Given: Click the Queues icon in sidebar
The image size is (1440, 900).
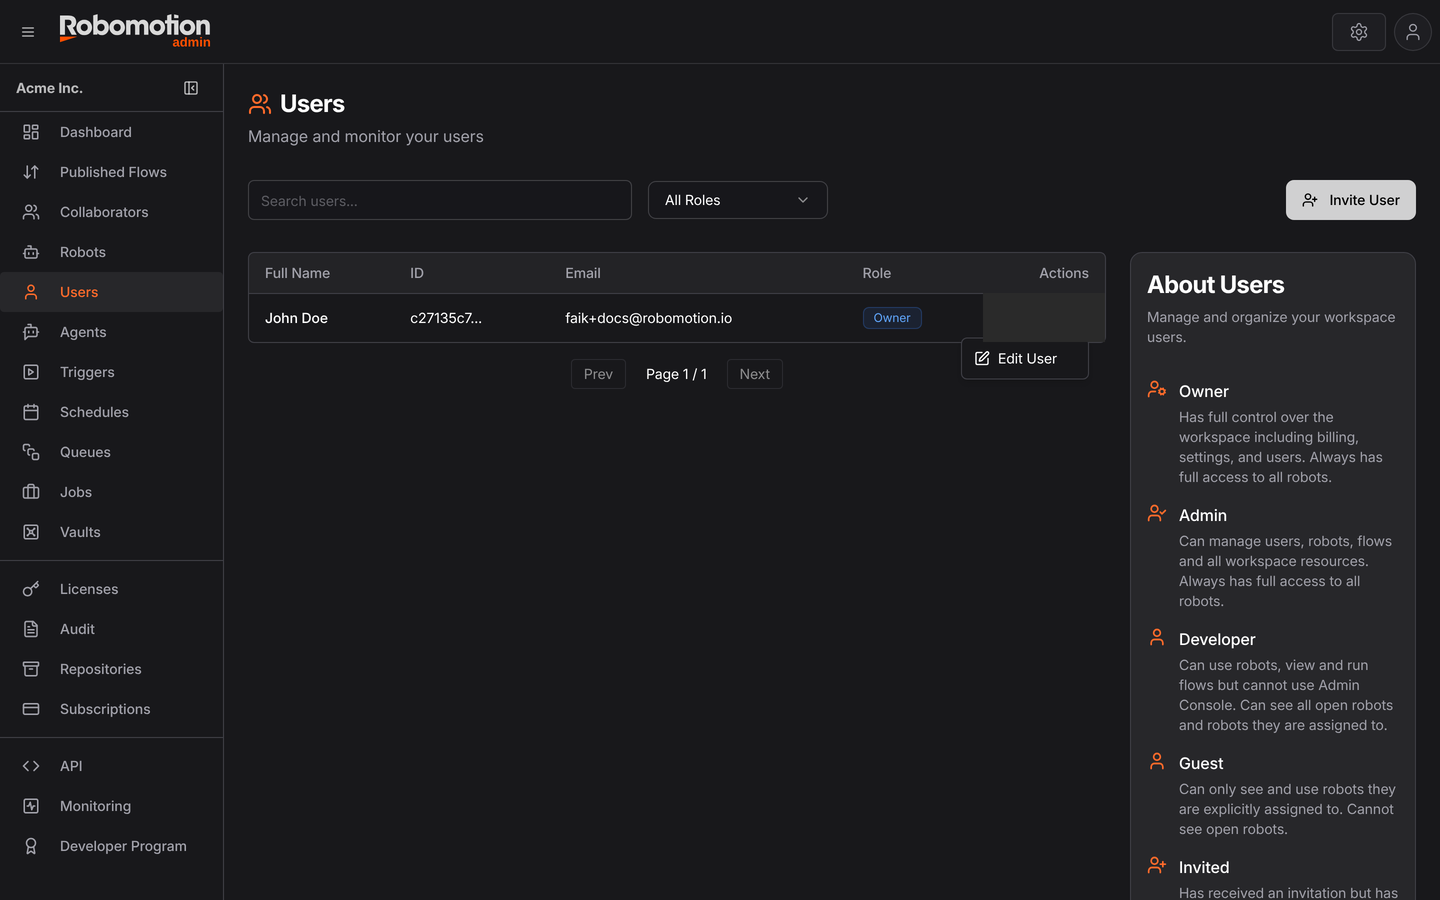Looking at the screenshot, I should coord(31,452).
